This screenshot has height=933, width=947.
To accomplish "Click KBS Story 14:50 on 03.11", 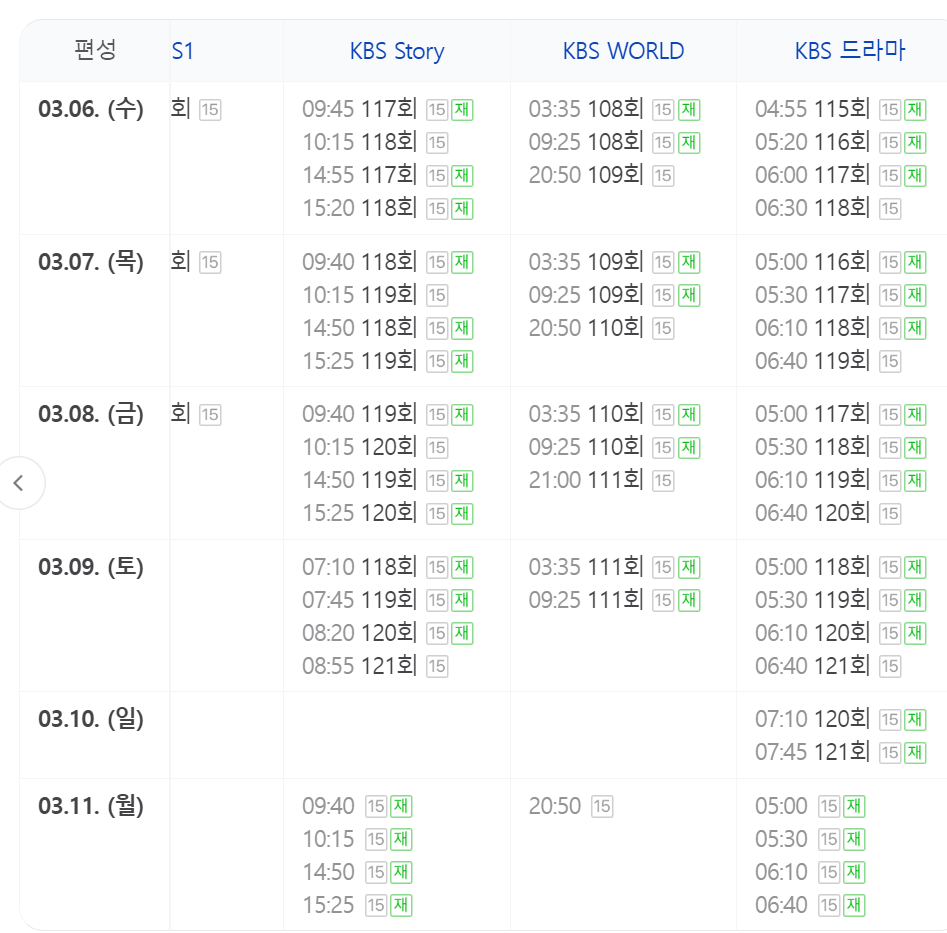I will point(357,872).
